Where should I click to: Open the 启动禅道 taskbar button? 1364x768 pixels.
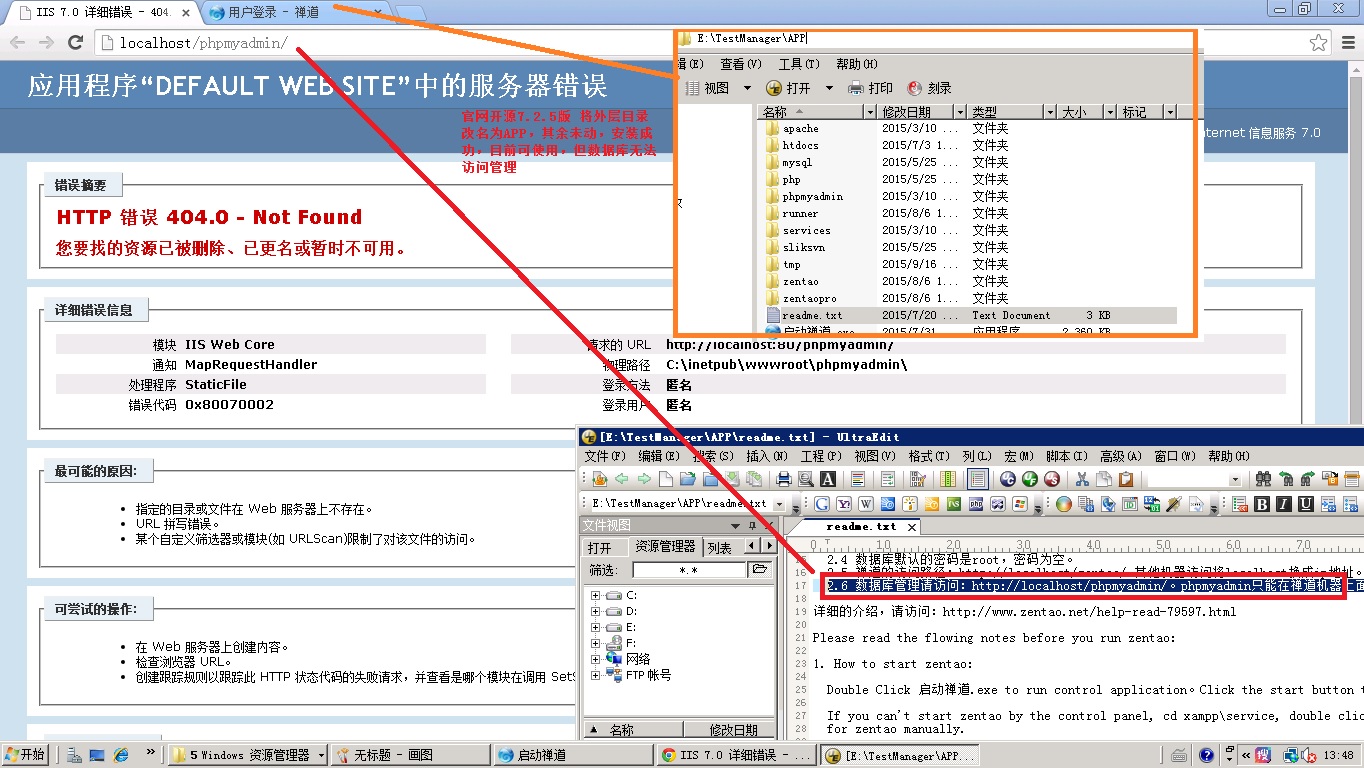pyautogui.click(x=572, y=755)
